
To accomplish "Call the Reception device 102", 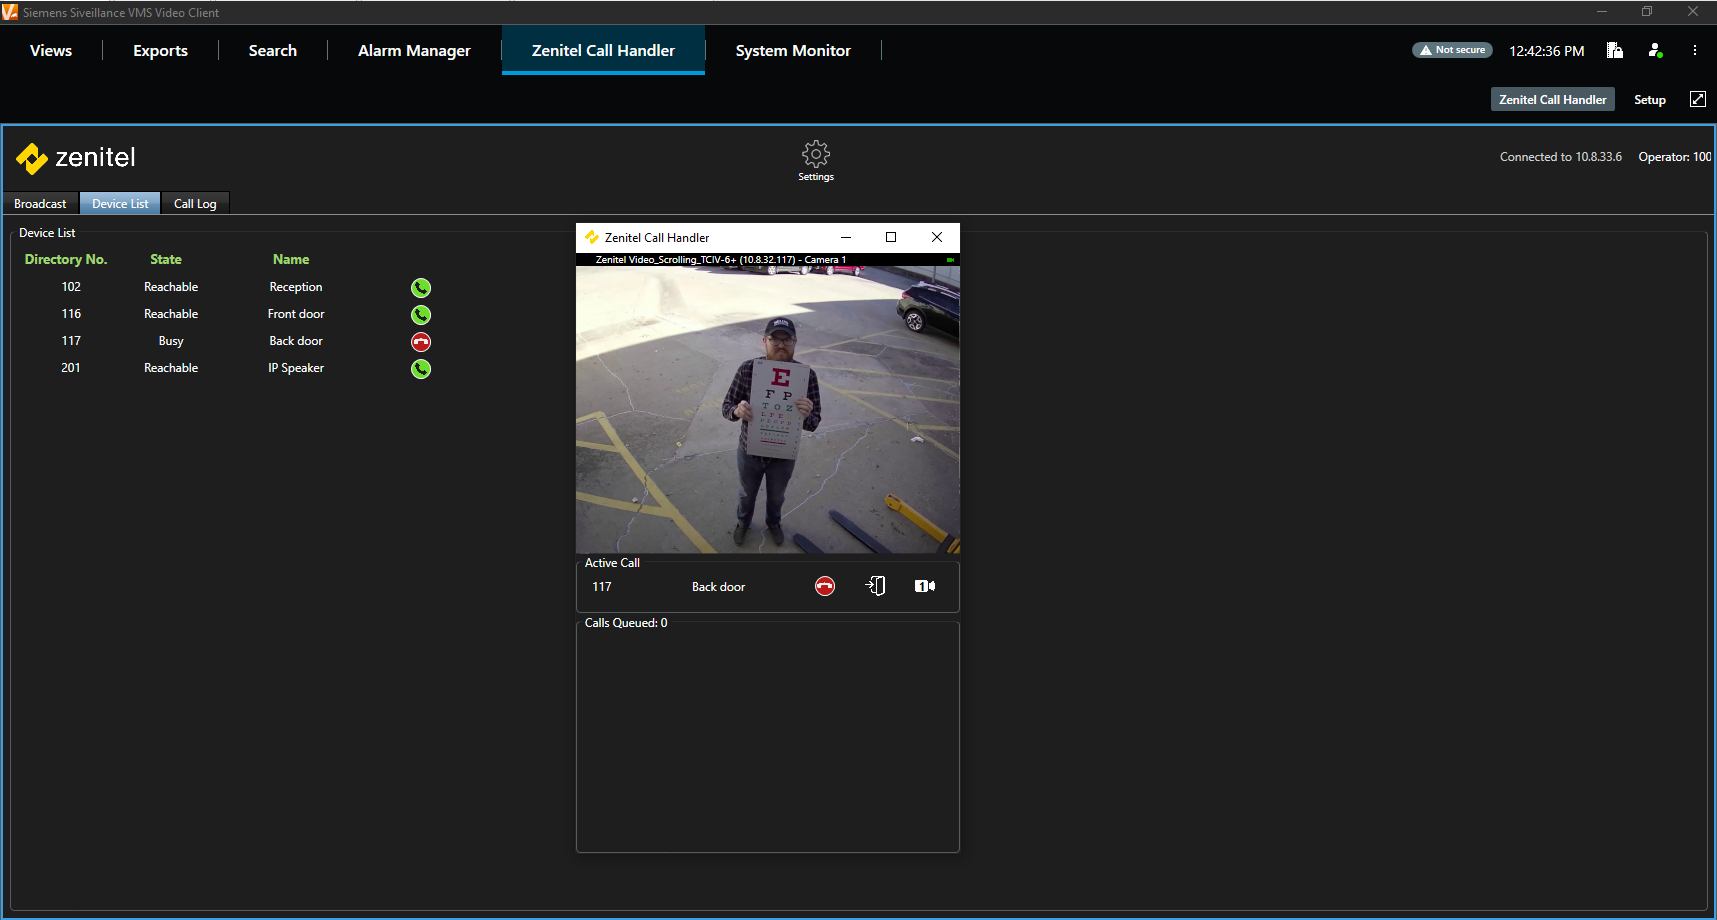I will 421,288.
